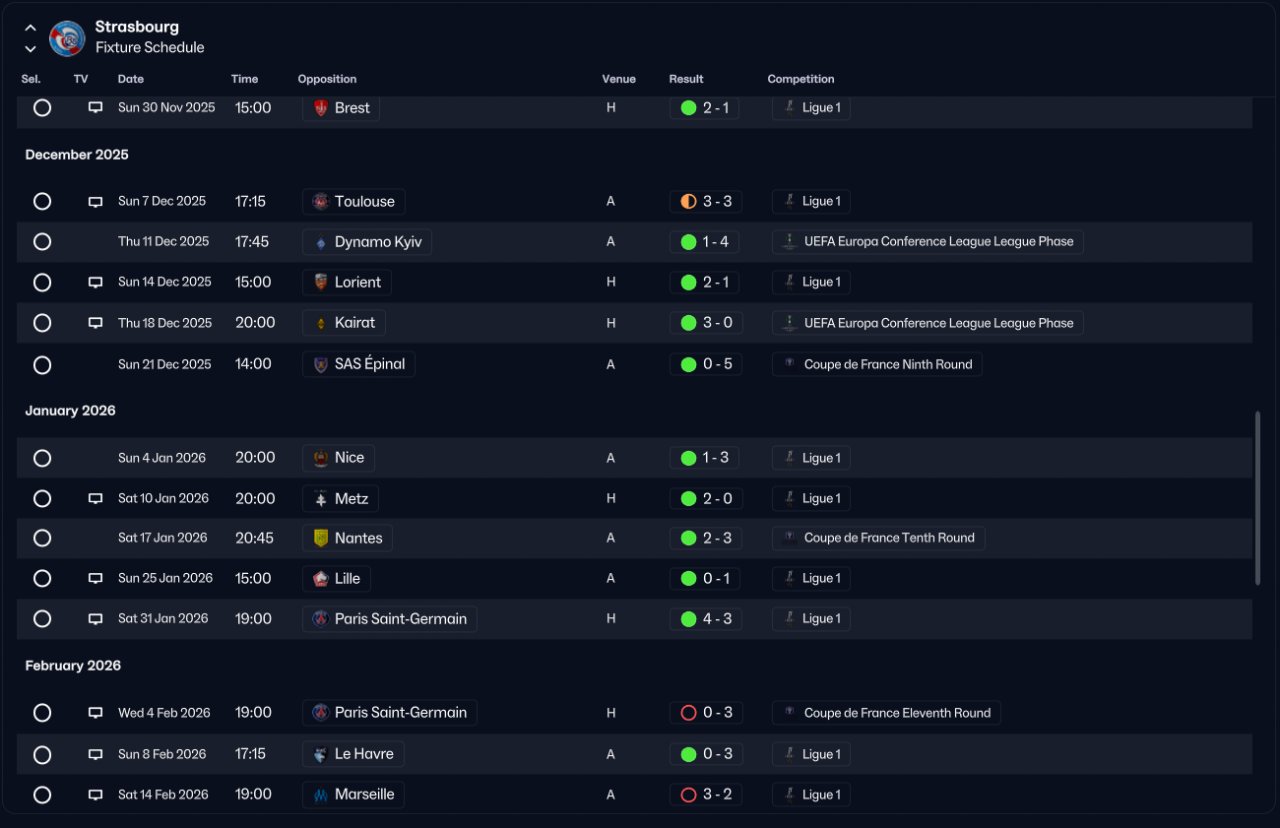This screenshot has width=1280, height=828.
Task: Click the Lille club crest icon
Action: point(320,579)
